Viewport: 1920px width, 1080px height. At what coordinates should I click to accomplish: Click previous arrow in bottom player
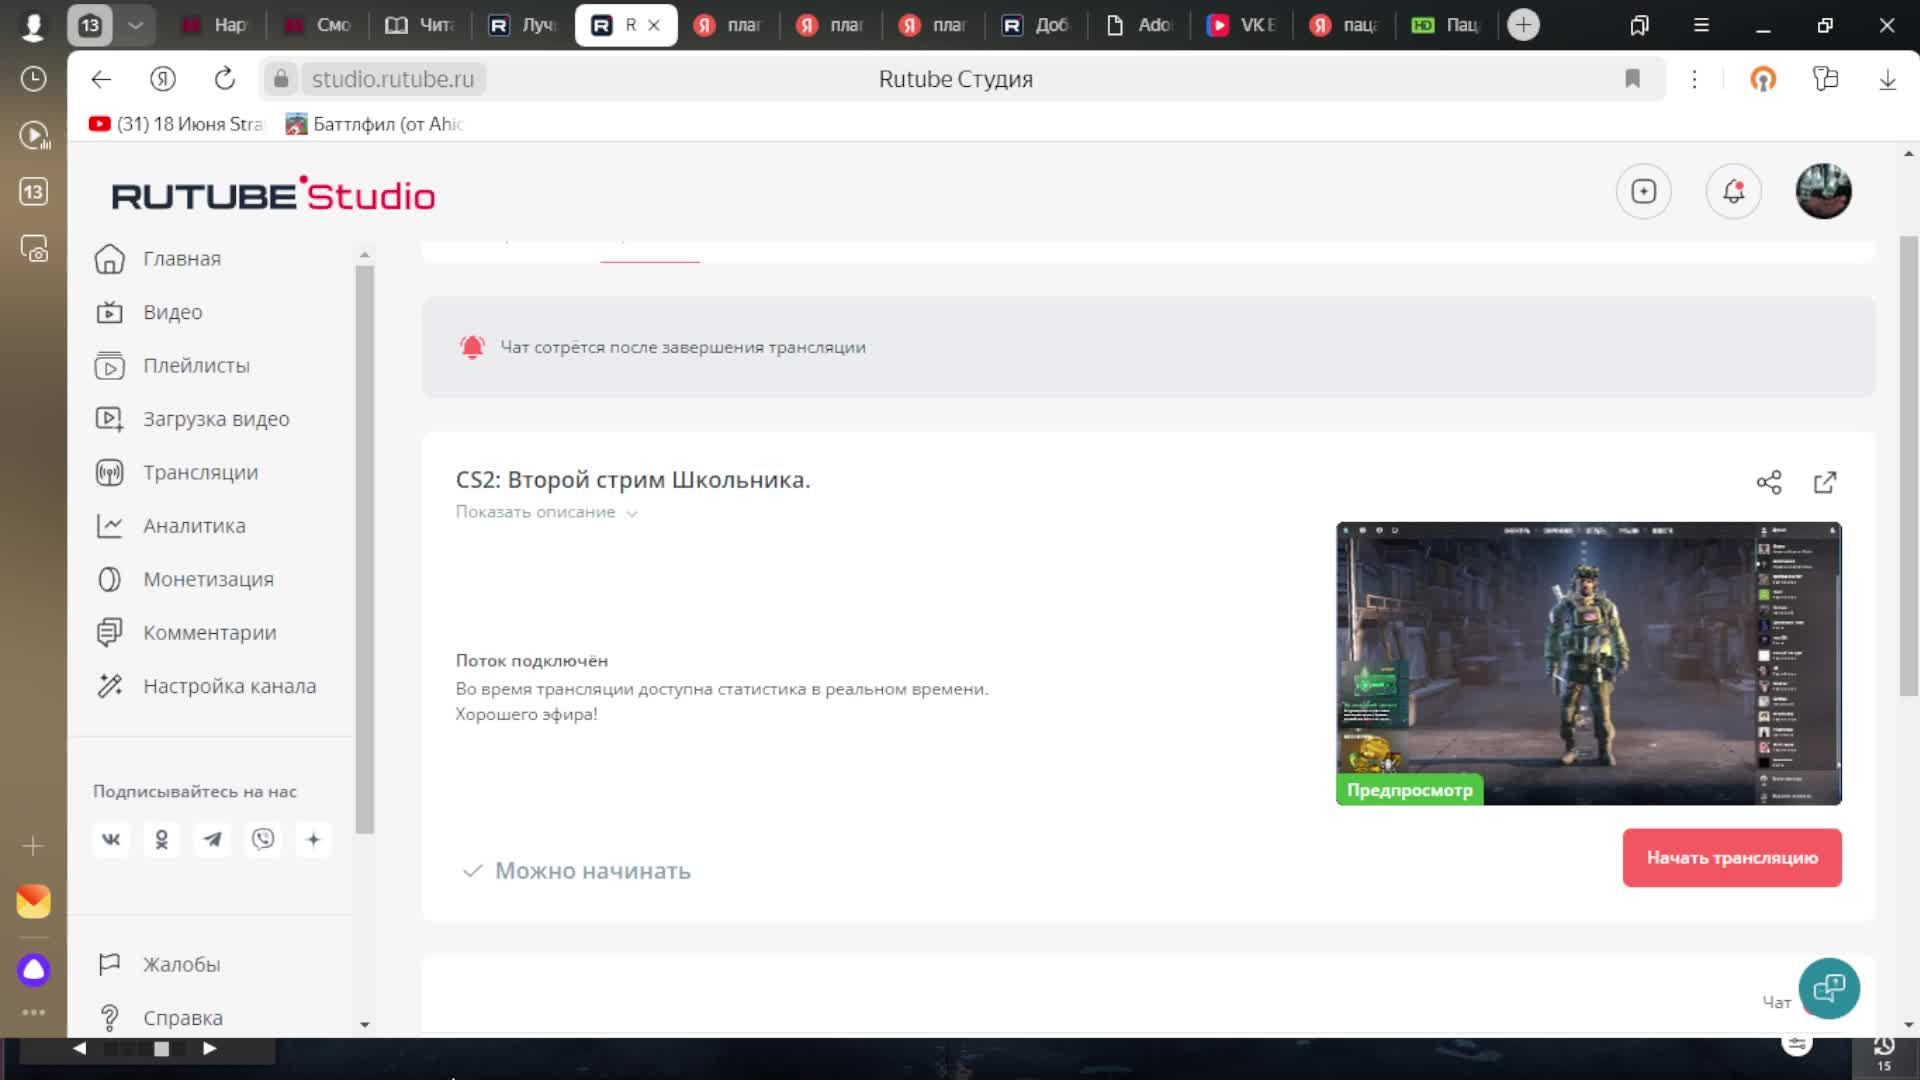(x=79, y=1049)
